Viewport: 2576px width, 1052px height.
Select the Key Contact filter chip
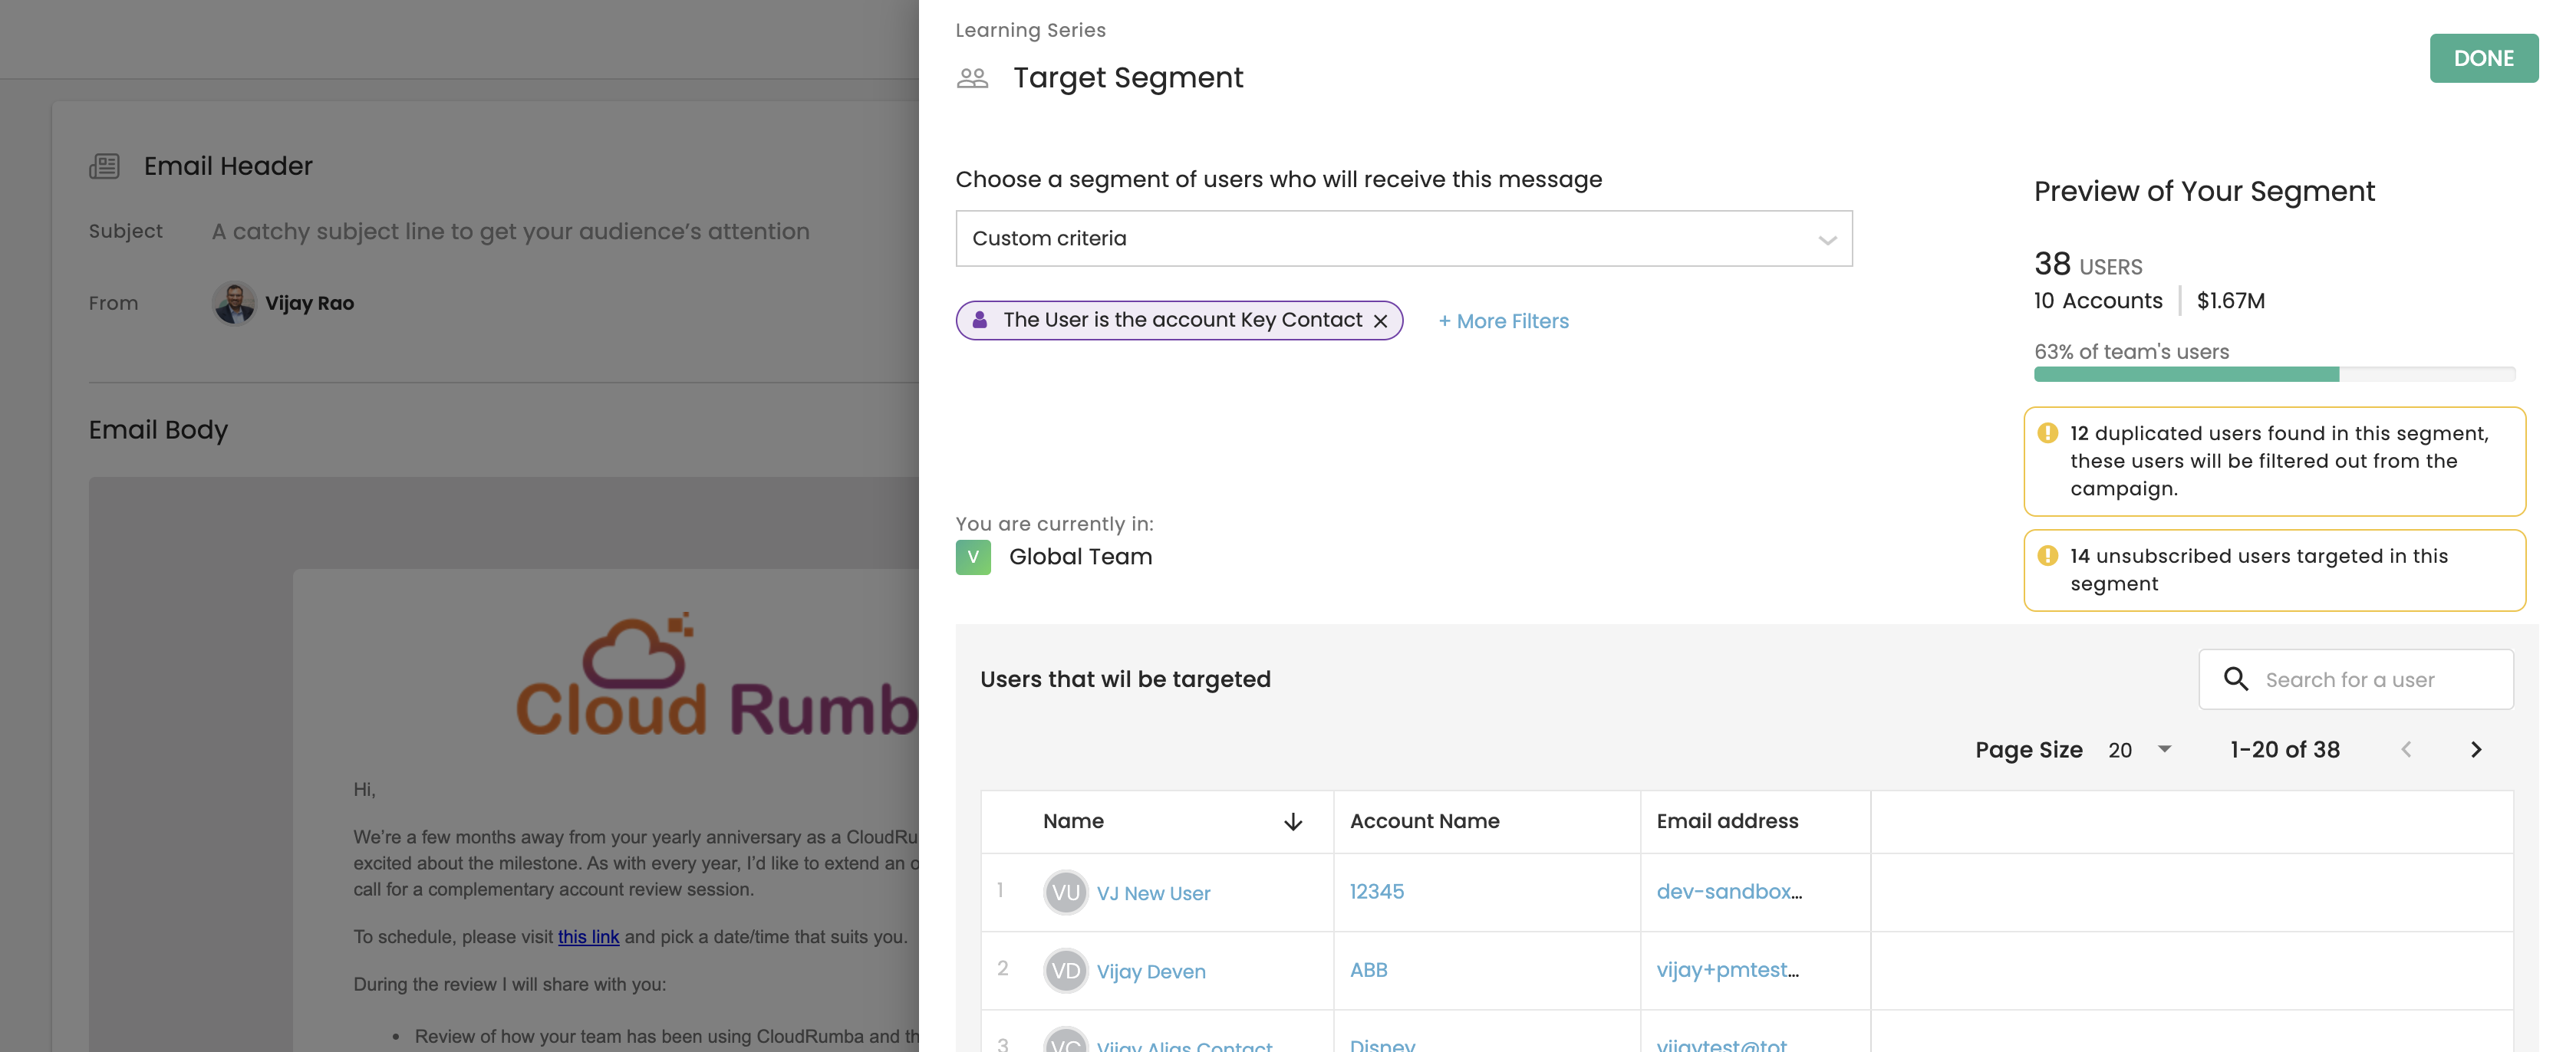(x=1179, y=320)
